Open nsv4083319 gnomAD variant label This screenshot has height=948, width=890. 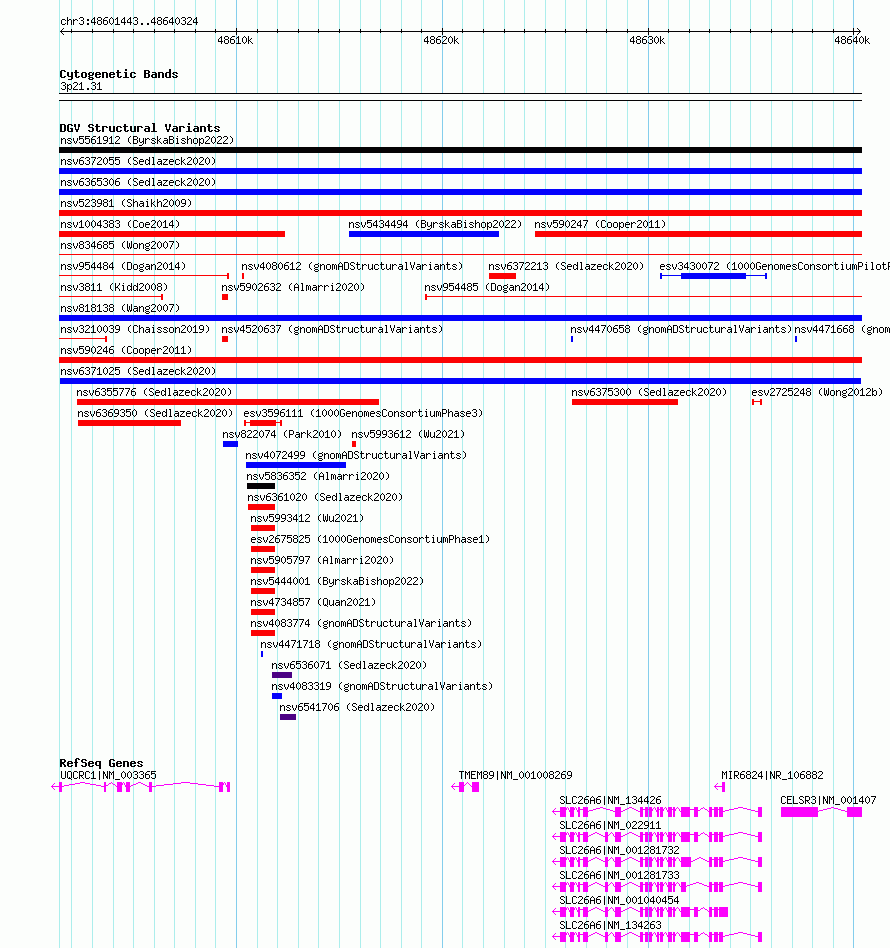(x=382, y=686)
